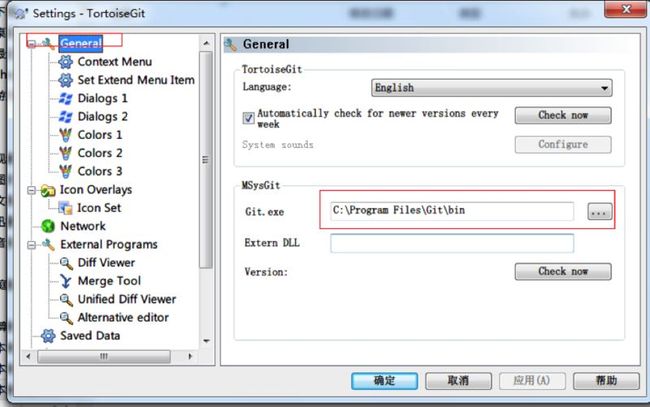Open Context Menu settings page
Screen dimensions: 650x407
pos(114,62)
